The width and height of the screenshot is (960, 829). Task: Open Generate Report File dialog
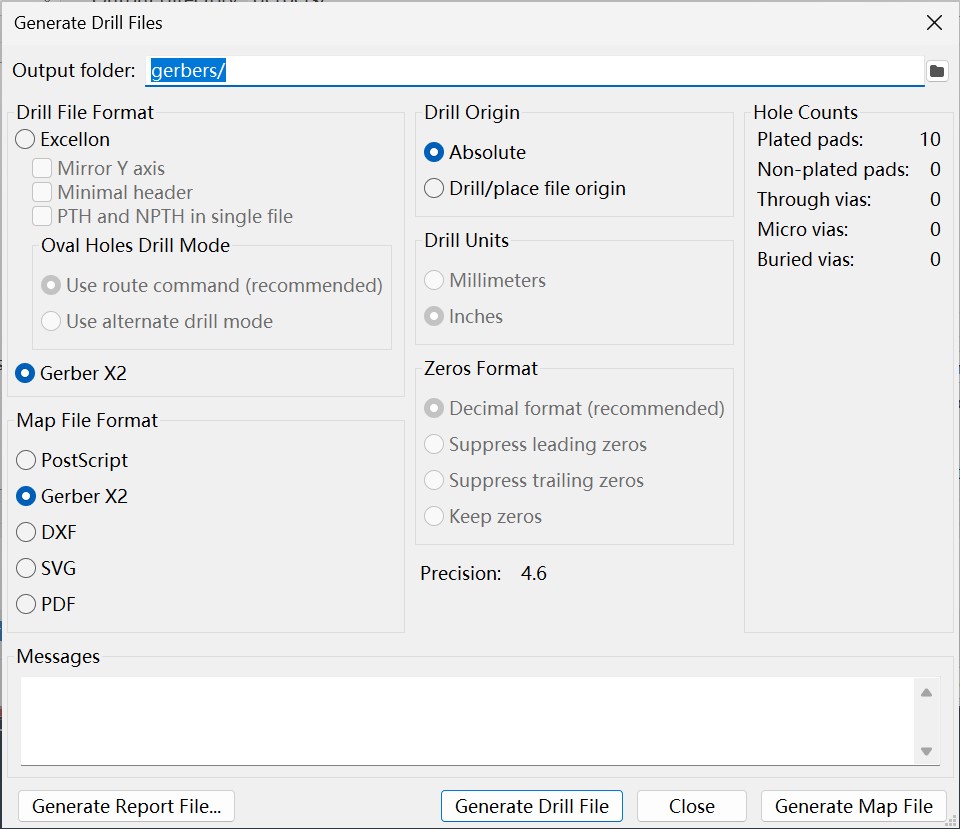[x=126, y=806]
